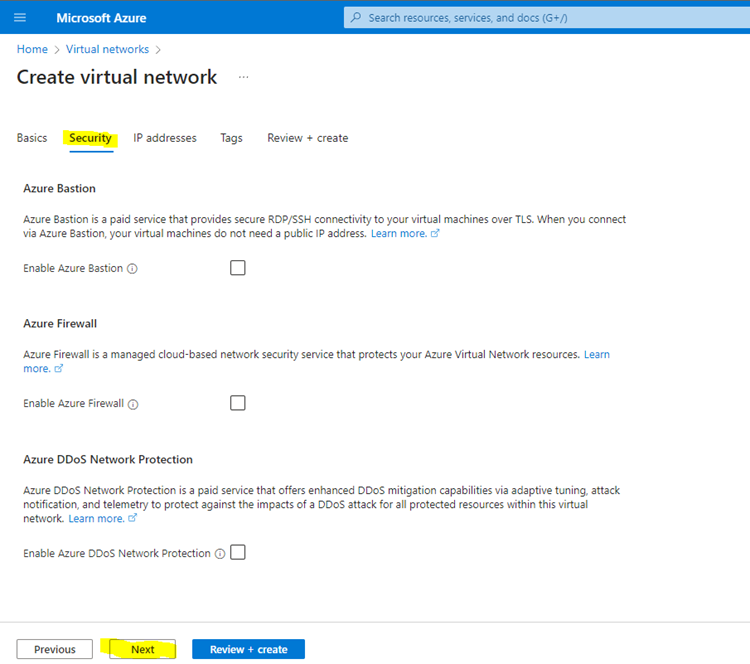Viewport: 750px width, 664px height.
Task: Open the ellipsis more options menu
Action: point(243,77)
